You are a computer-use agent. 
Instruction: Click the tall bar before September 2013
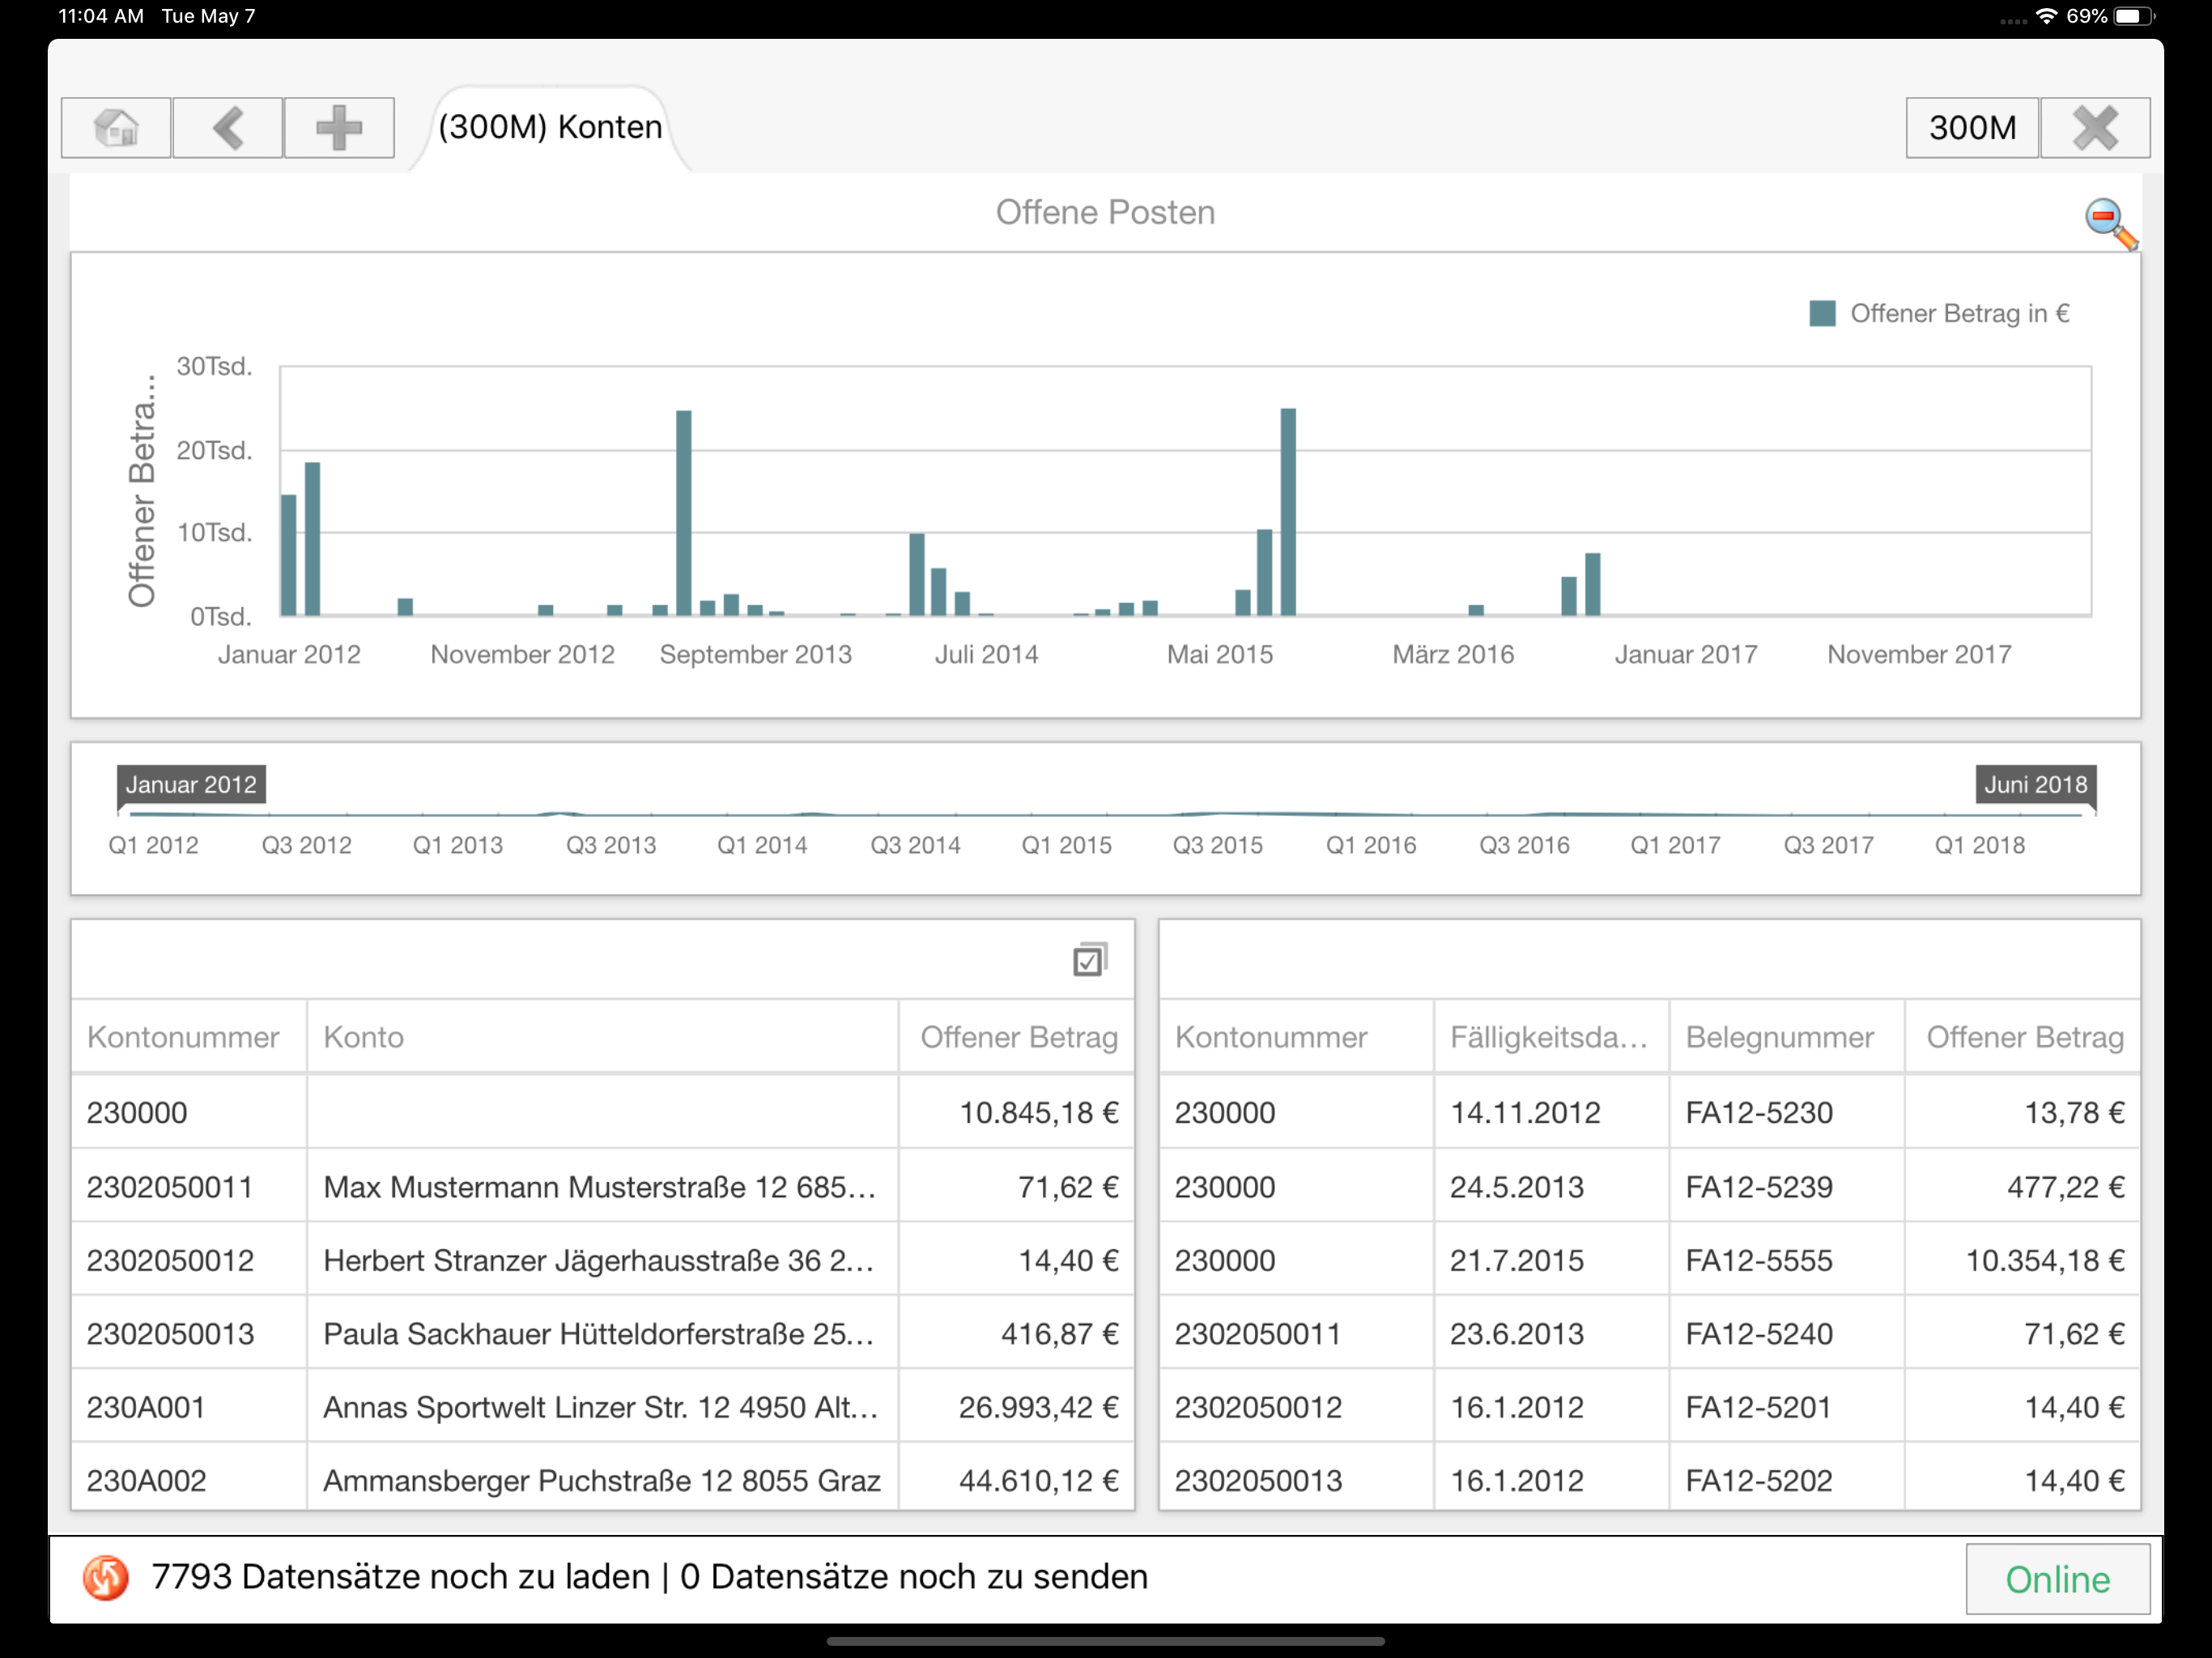point(684,513)
